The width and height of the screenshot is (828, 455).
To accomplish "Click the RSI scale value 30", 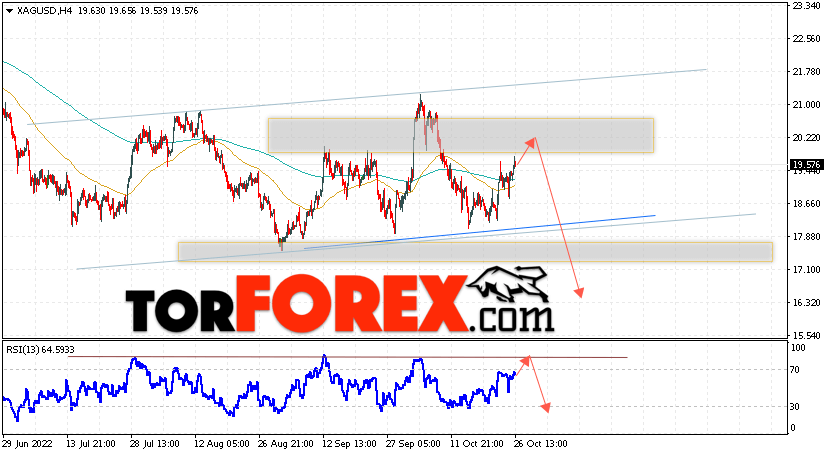I will click(796, 406).
